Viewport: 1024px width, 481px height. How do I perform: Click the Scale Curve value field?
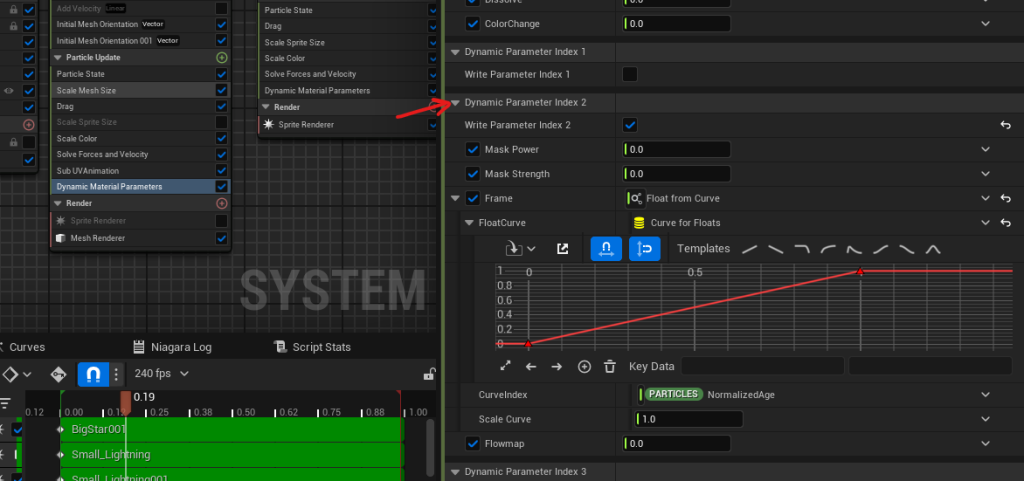point(689,419)
